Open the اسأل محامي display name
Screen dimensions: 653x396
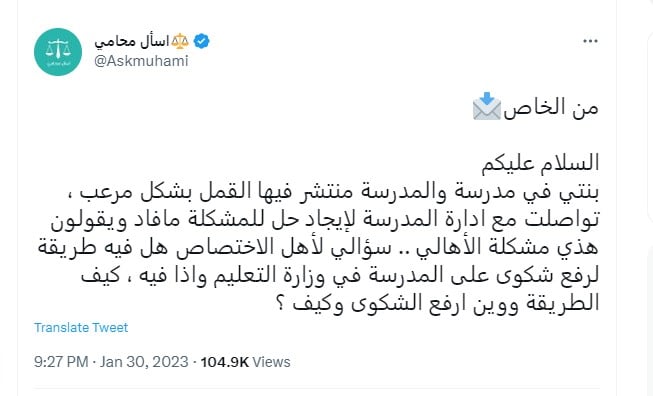coord(132,41)
